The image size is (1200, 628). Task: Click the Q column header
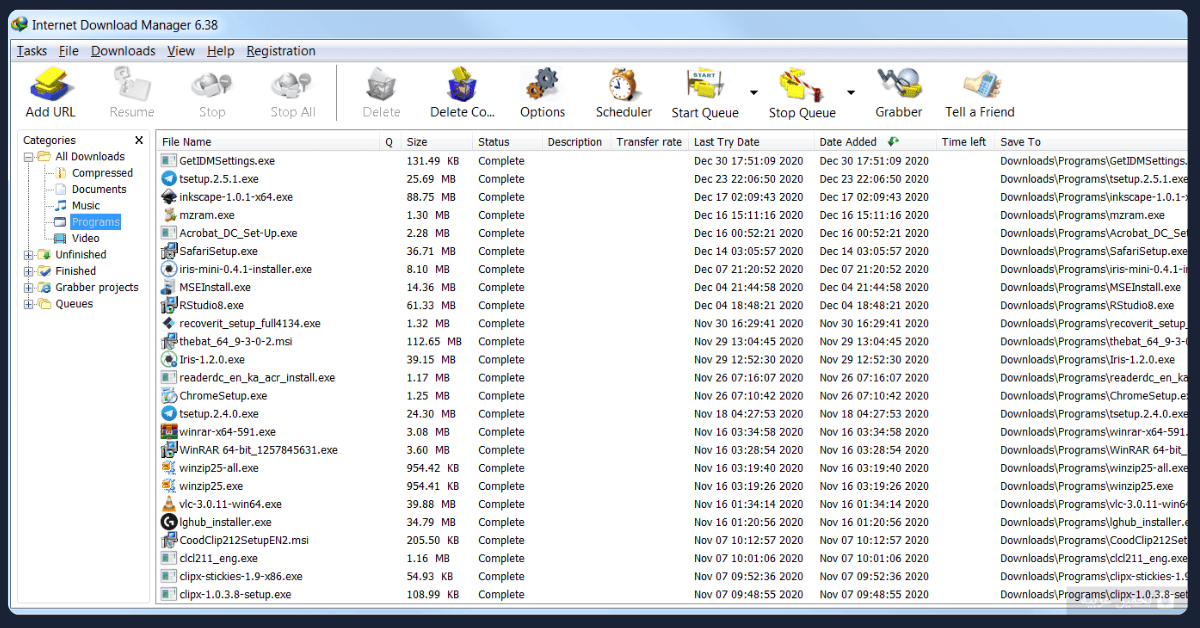(390, 142)
